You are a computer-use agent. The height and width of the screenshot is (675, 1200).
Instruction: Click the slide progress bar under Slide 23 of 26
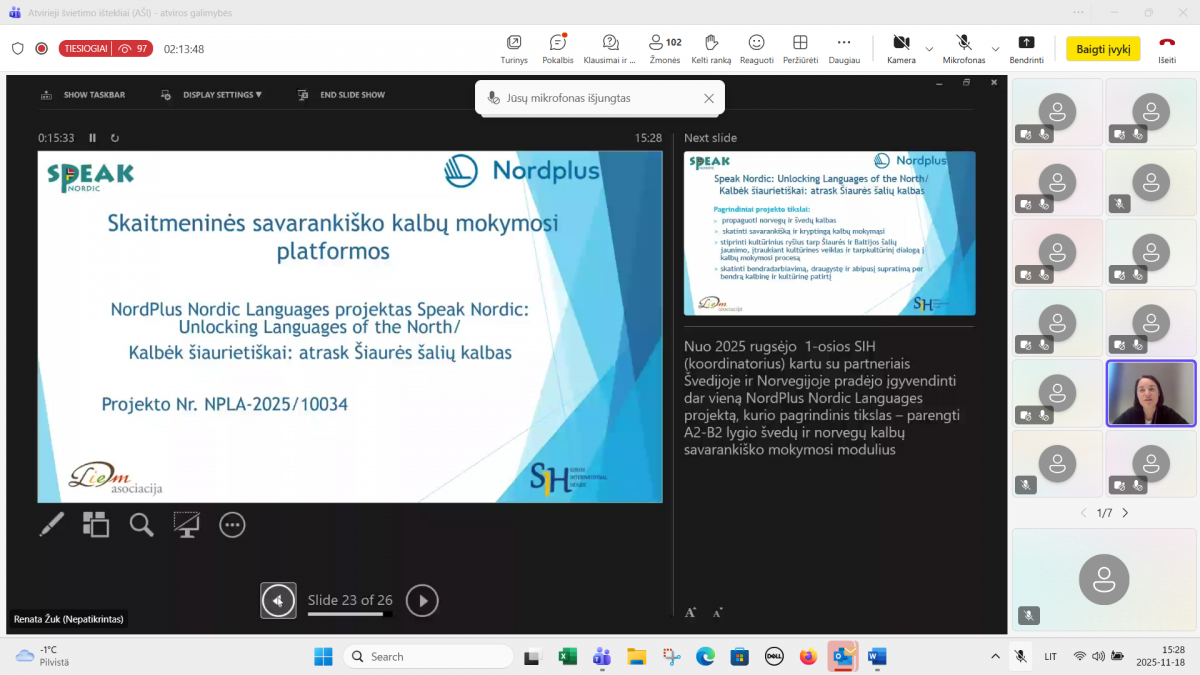349,614
